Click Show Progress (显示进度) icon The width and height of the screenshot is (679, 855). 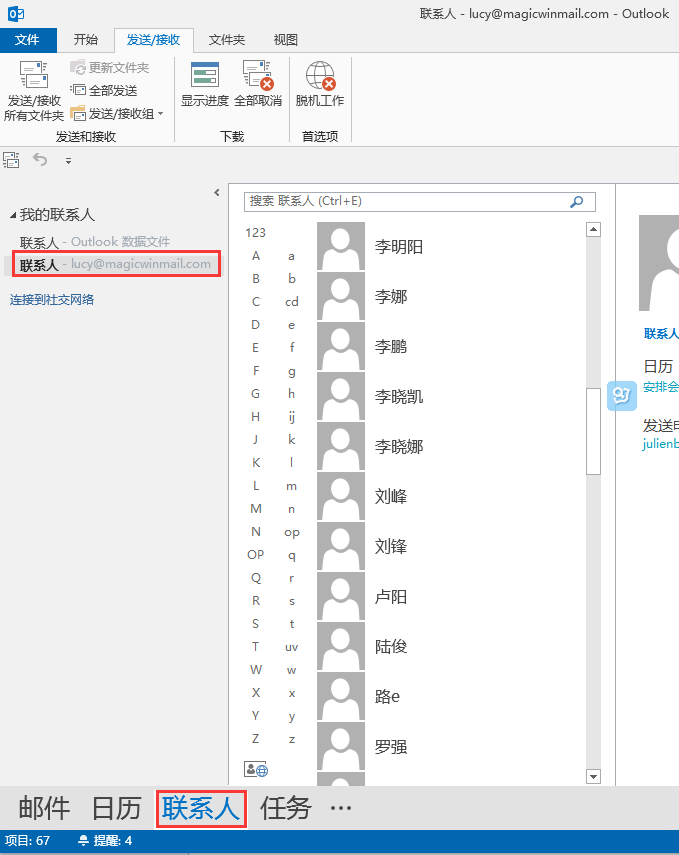[x=205, y=75]
